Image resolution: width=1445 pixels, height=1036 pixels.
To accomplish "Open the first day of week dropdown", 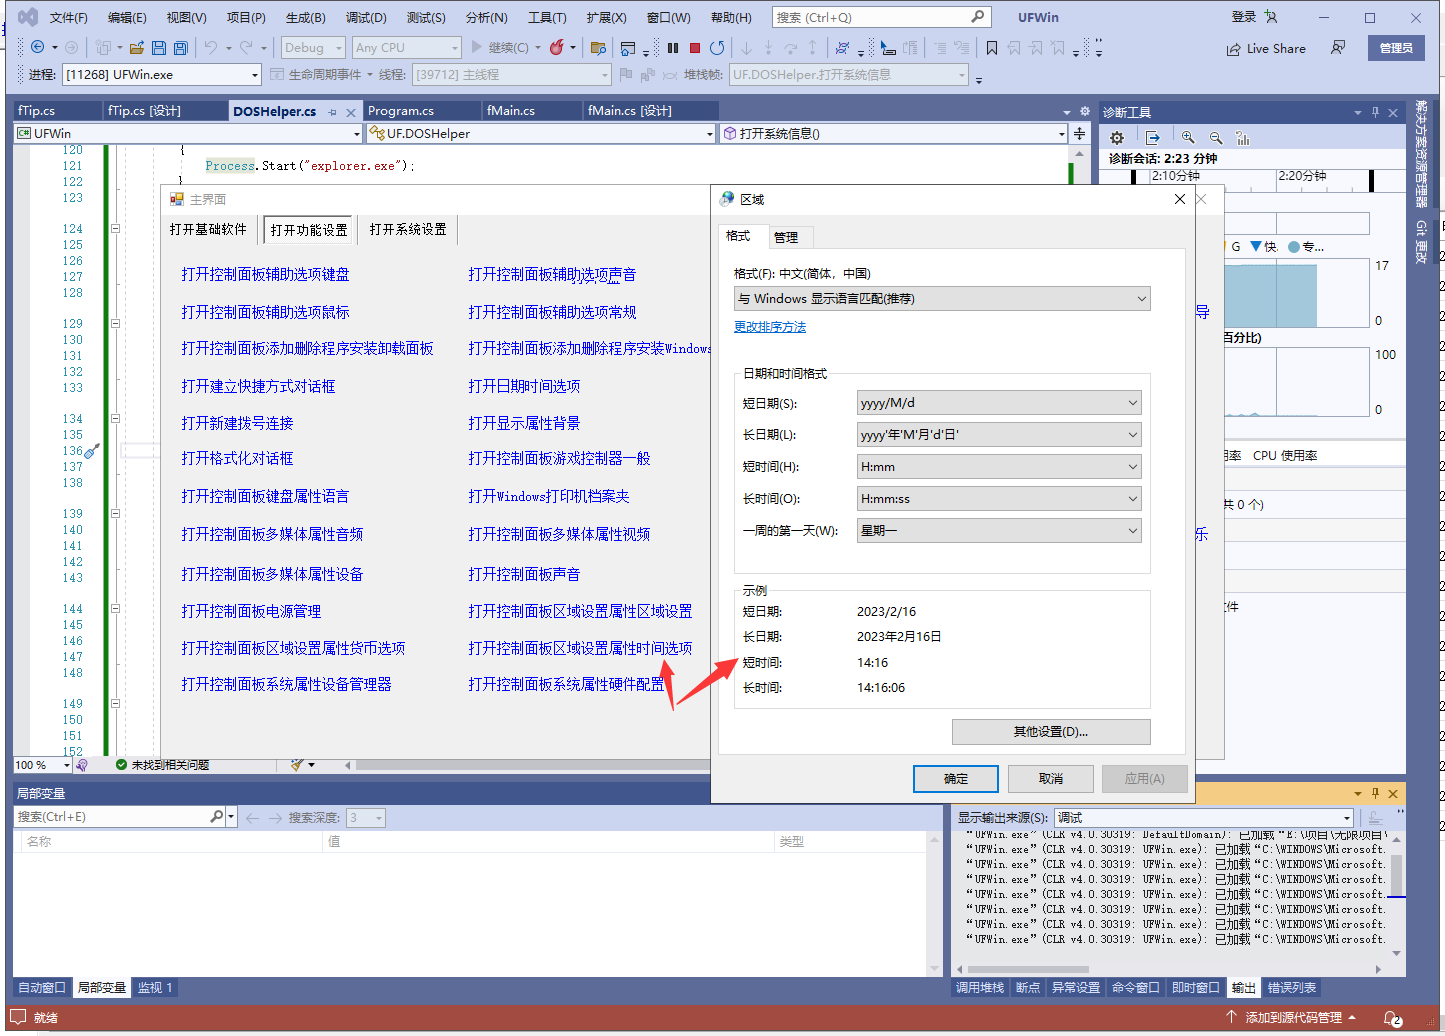I will tap(999, 531).
